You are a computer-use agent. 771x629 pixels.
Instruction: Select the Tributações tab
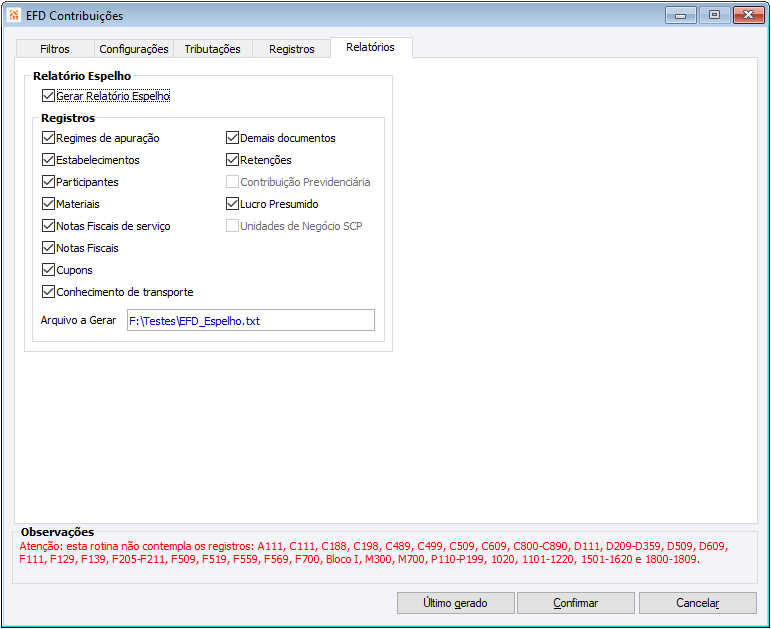pyautogui.click(x=212, y=49)
